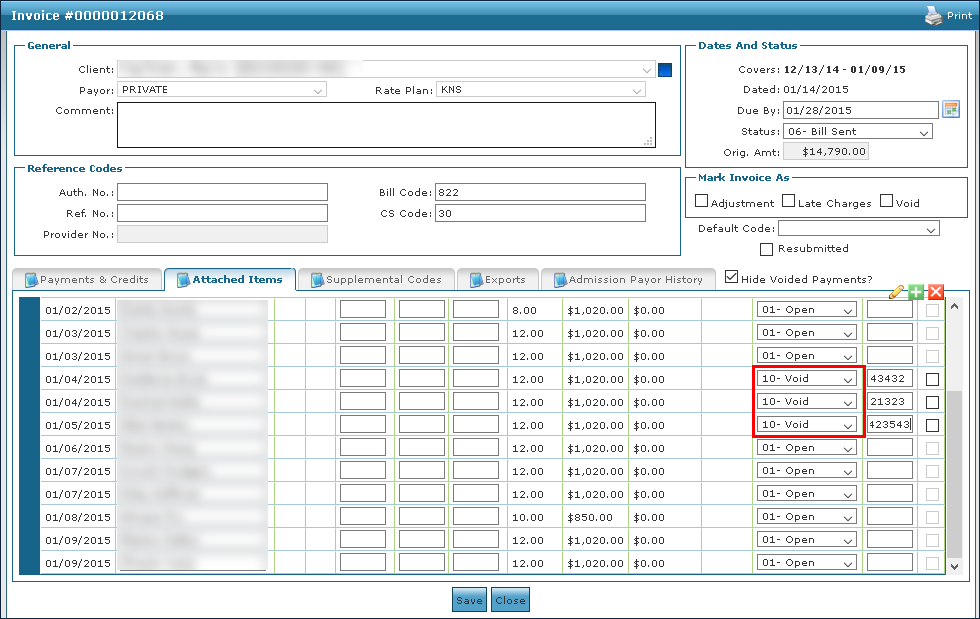Viewport: 980px width, 619px height.
Task: Click the green plus add item icon
Action: click(x=916, y=292)
